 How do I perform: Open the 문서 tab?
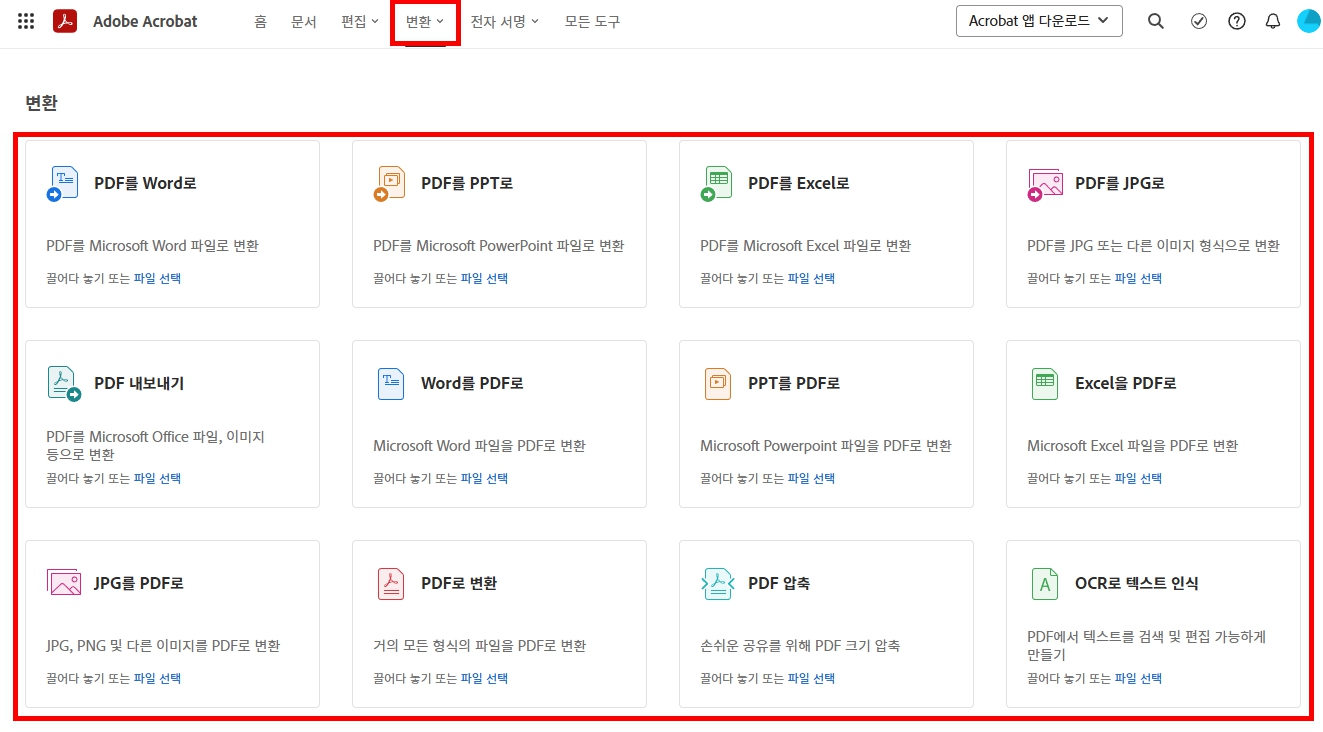[304, 21]
